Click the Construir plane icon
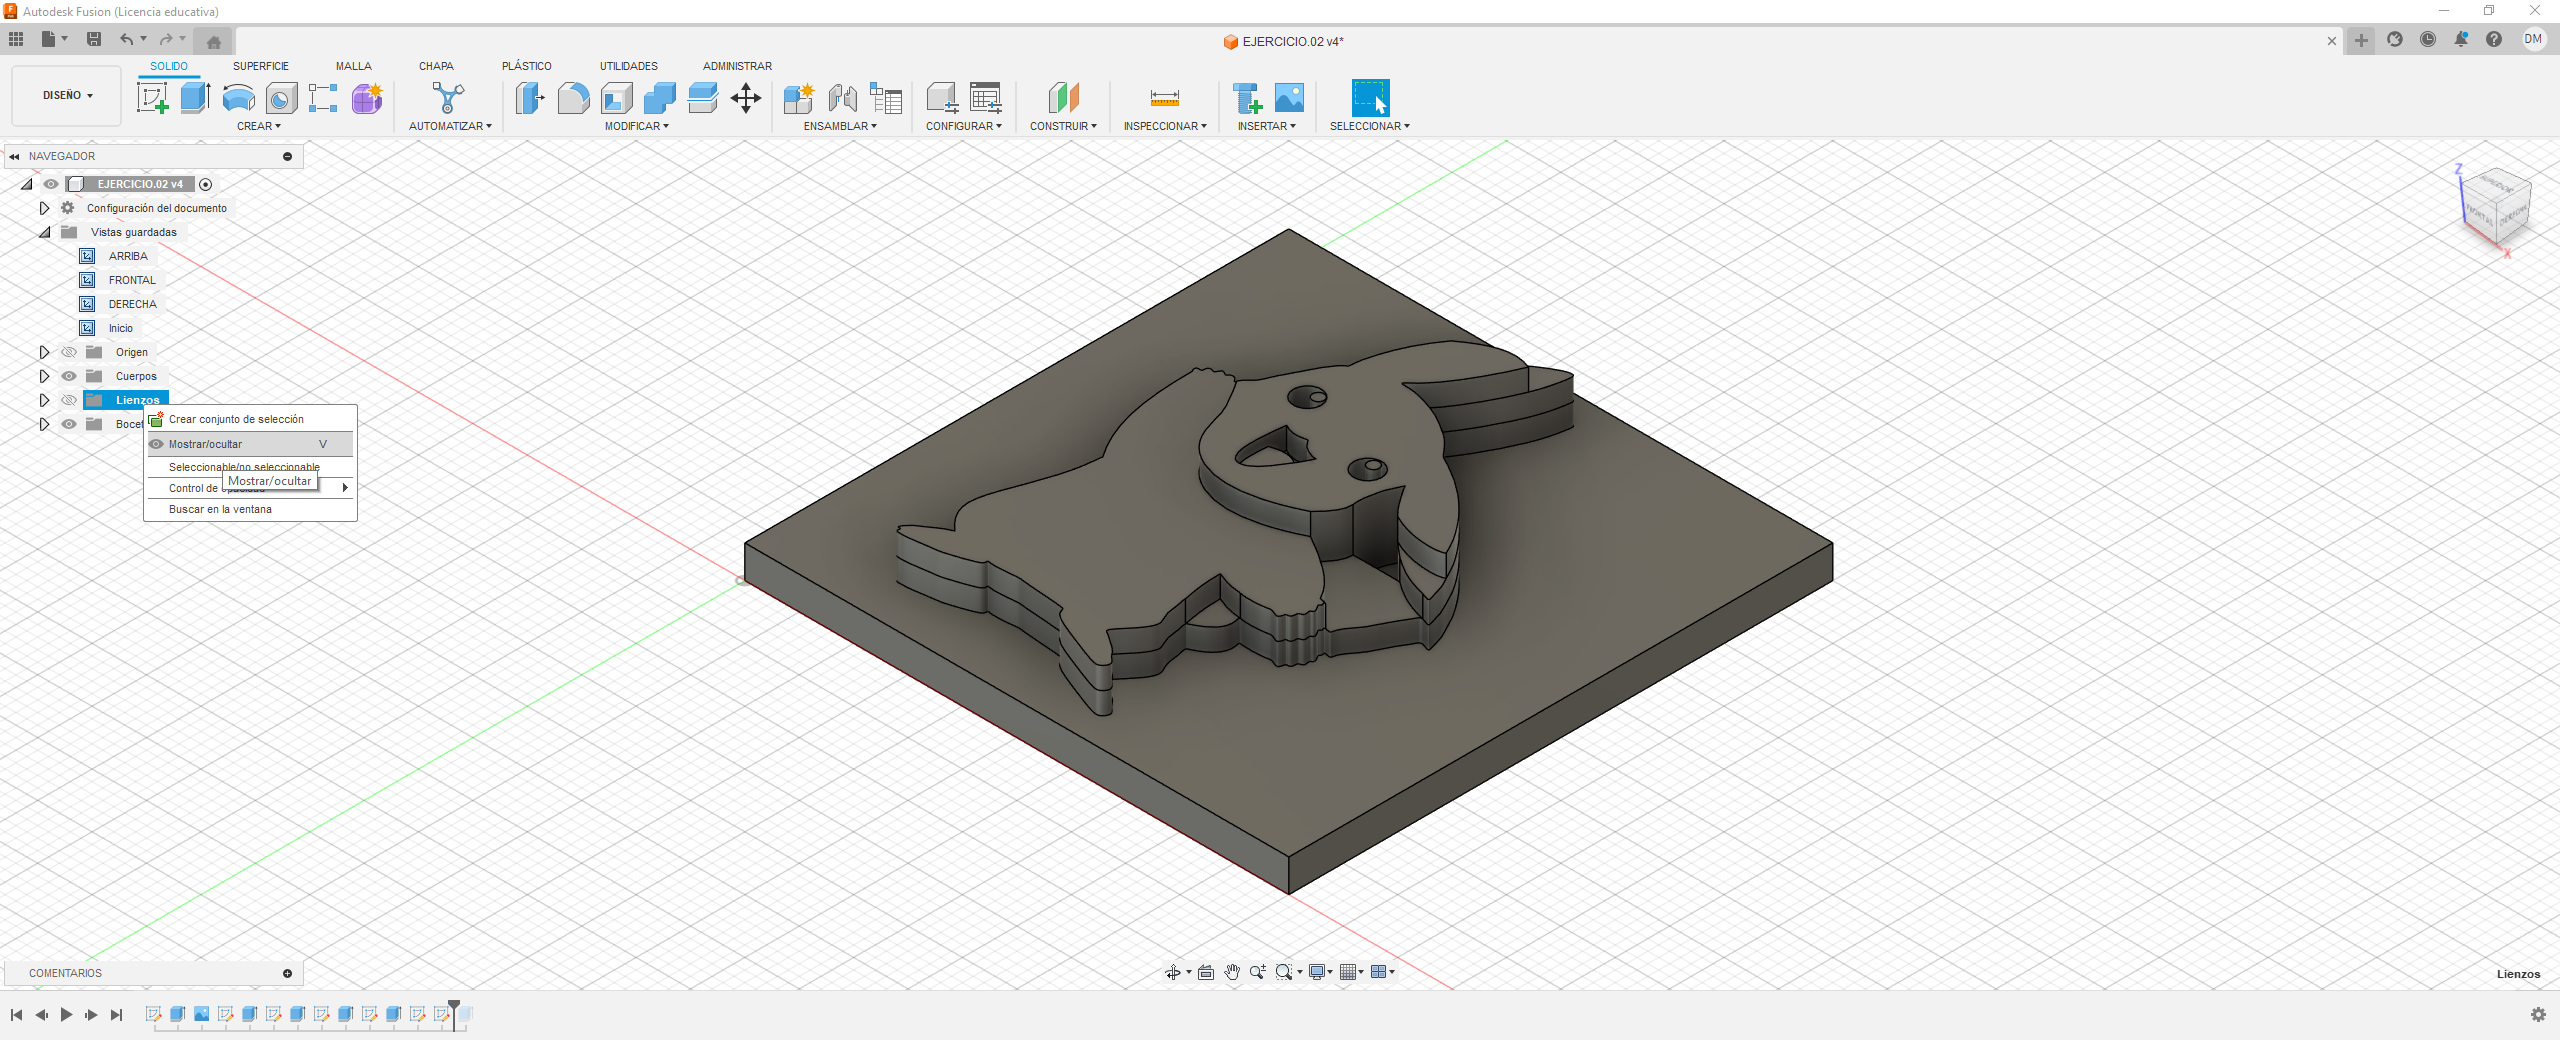Viewport: 2560px width, 1040px height. click(x=1064, y=98)
